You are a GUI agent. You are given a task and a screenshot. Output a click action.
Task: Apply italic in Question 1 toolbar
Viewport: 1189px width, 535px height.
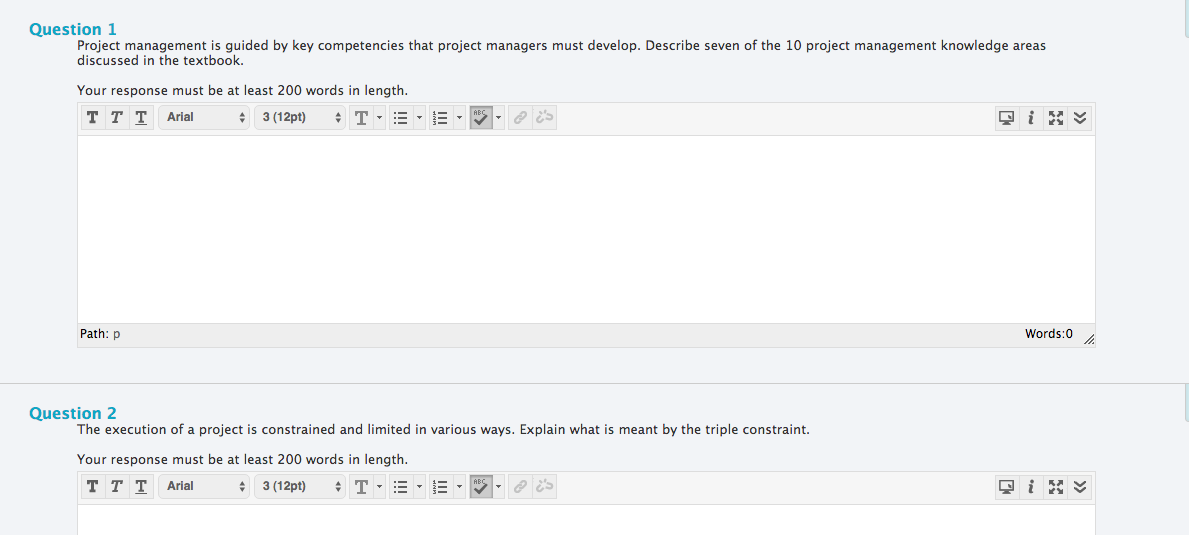(117, 118)
